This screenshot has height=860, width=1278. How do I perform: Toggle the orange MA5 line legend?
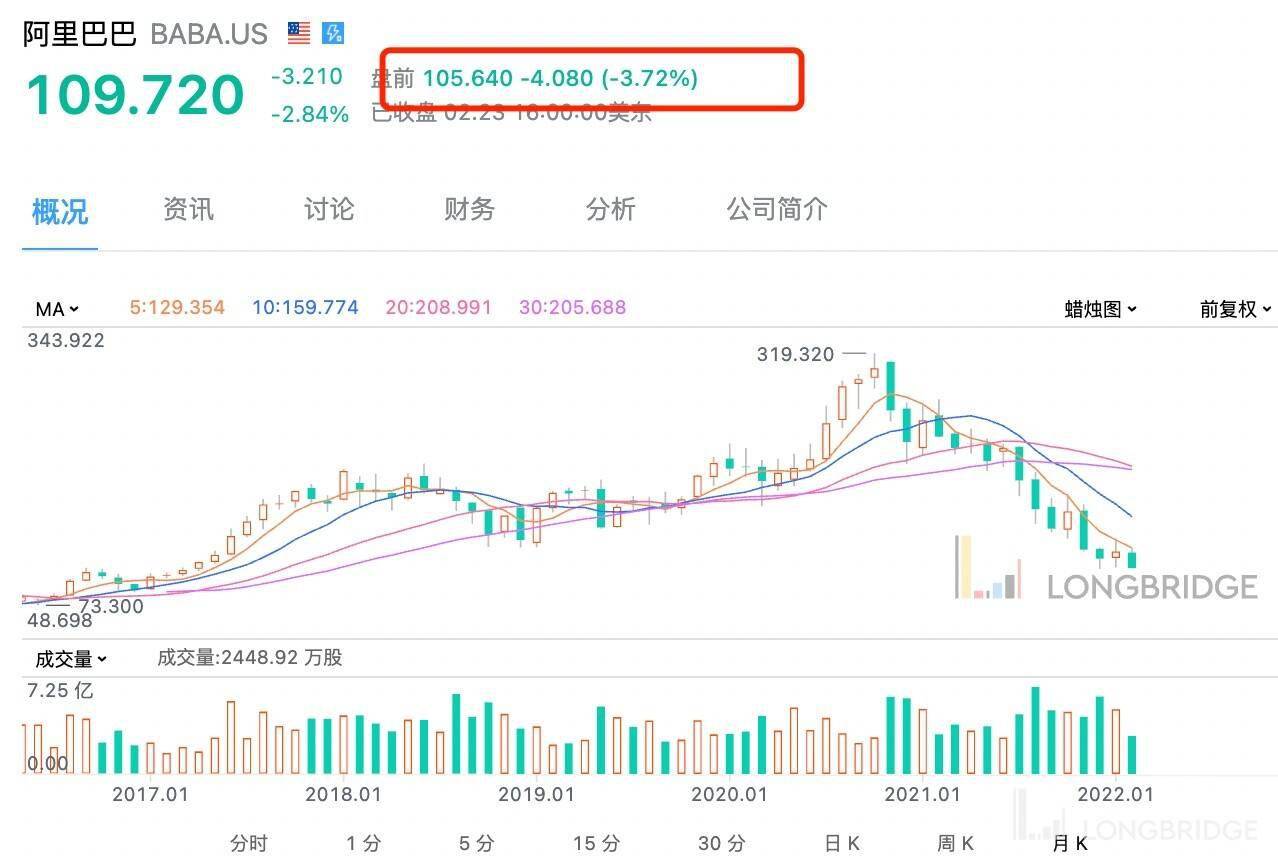tap(176, 309)
